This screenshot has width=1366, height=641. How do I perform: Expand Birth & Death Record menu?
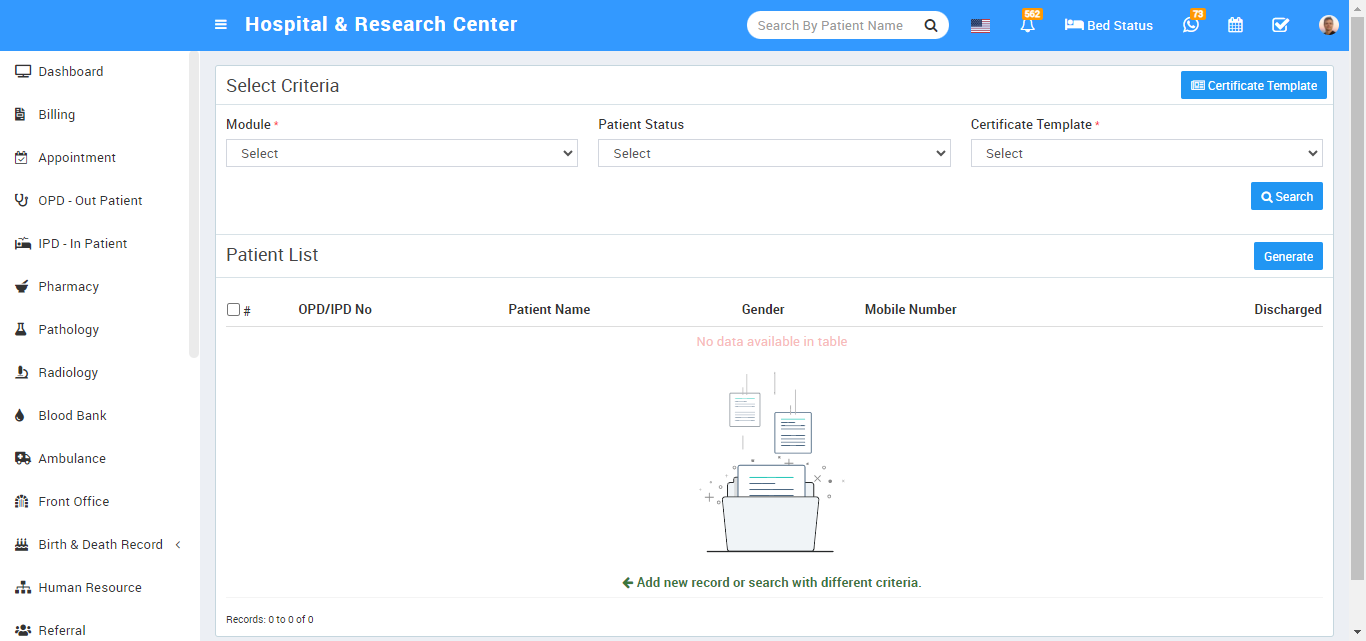point(100,545)
